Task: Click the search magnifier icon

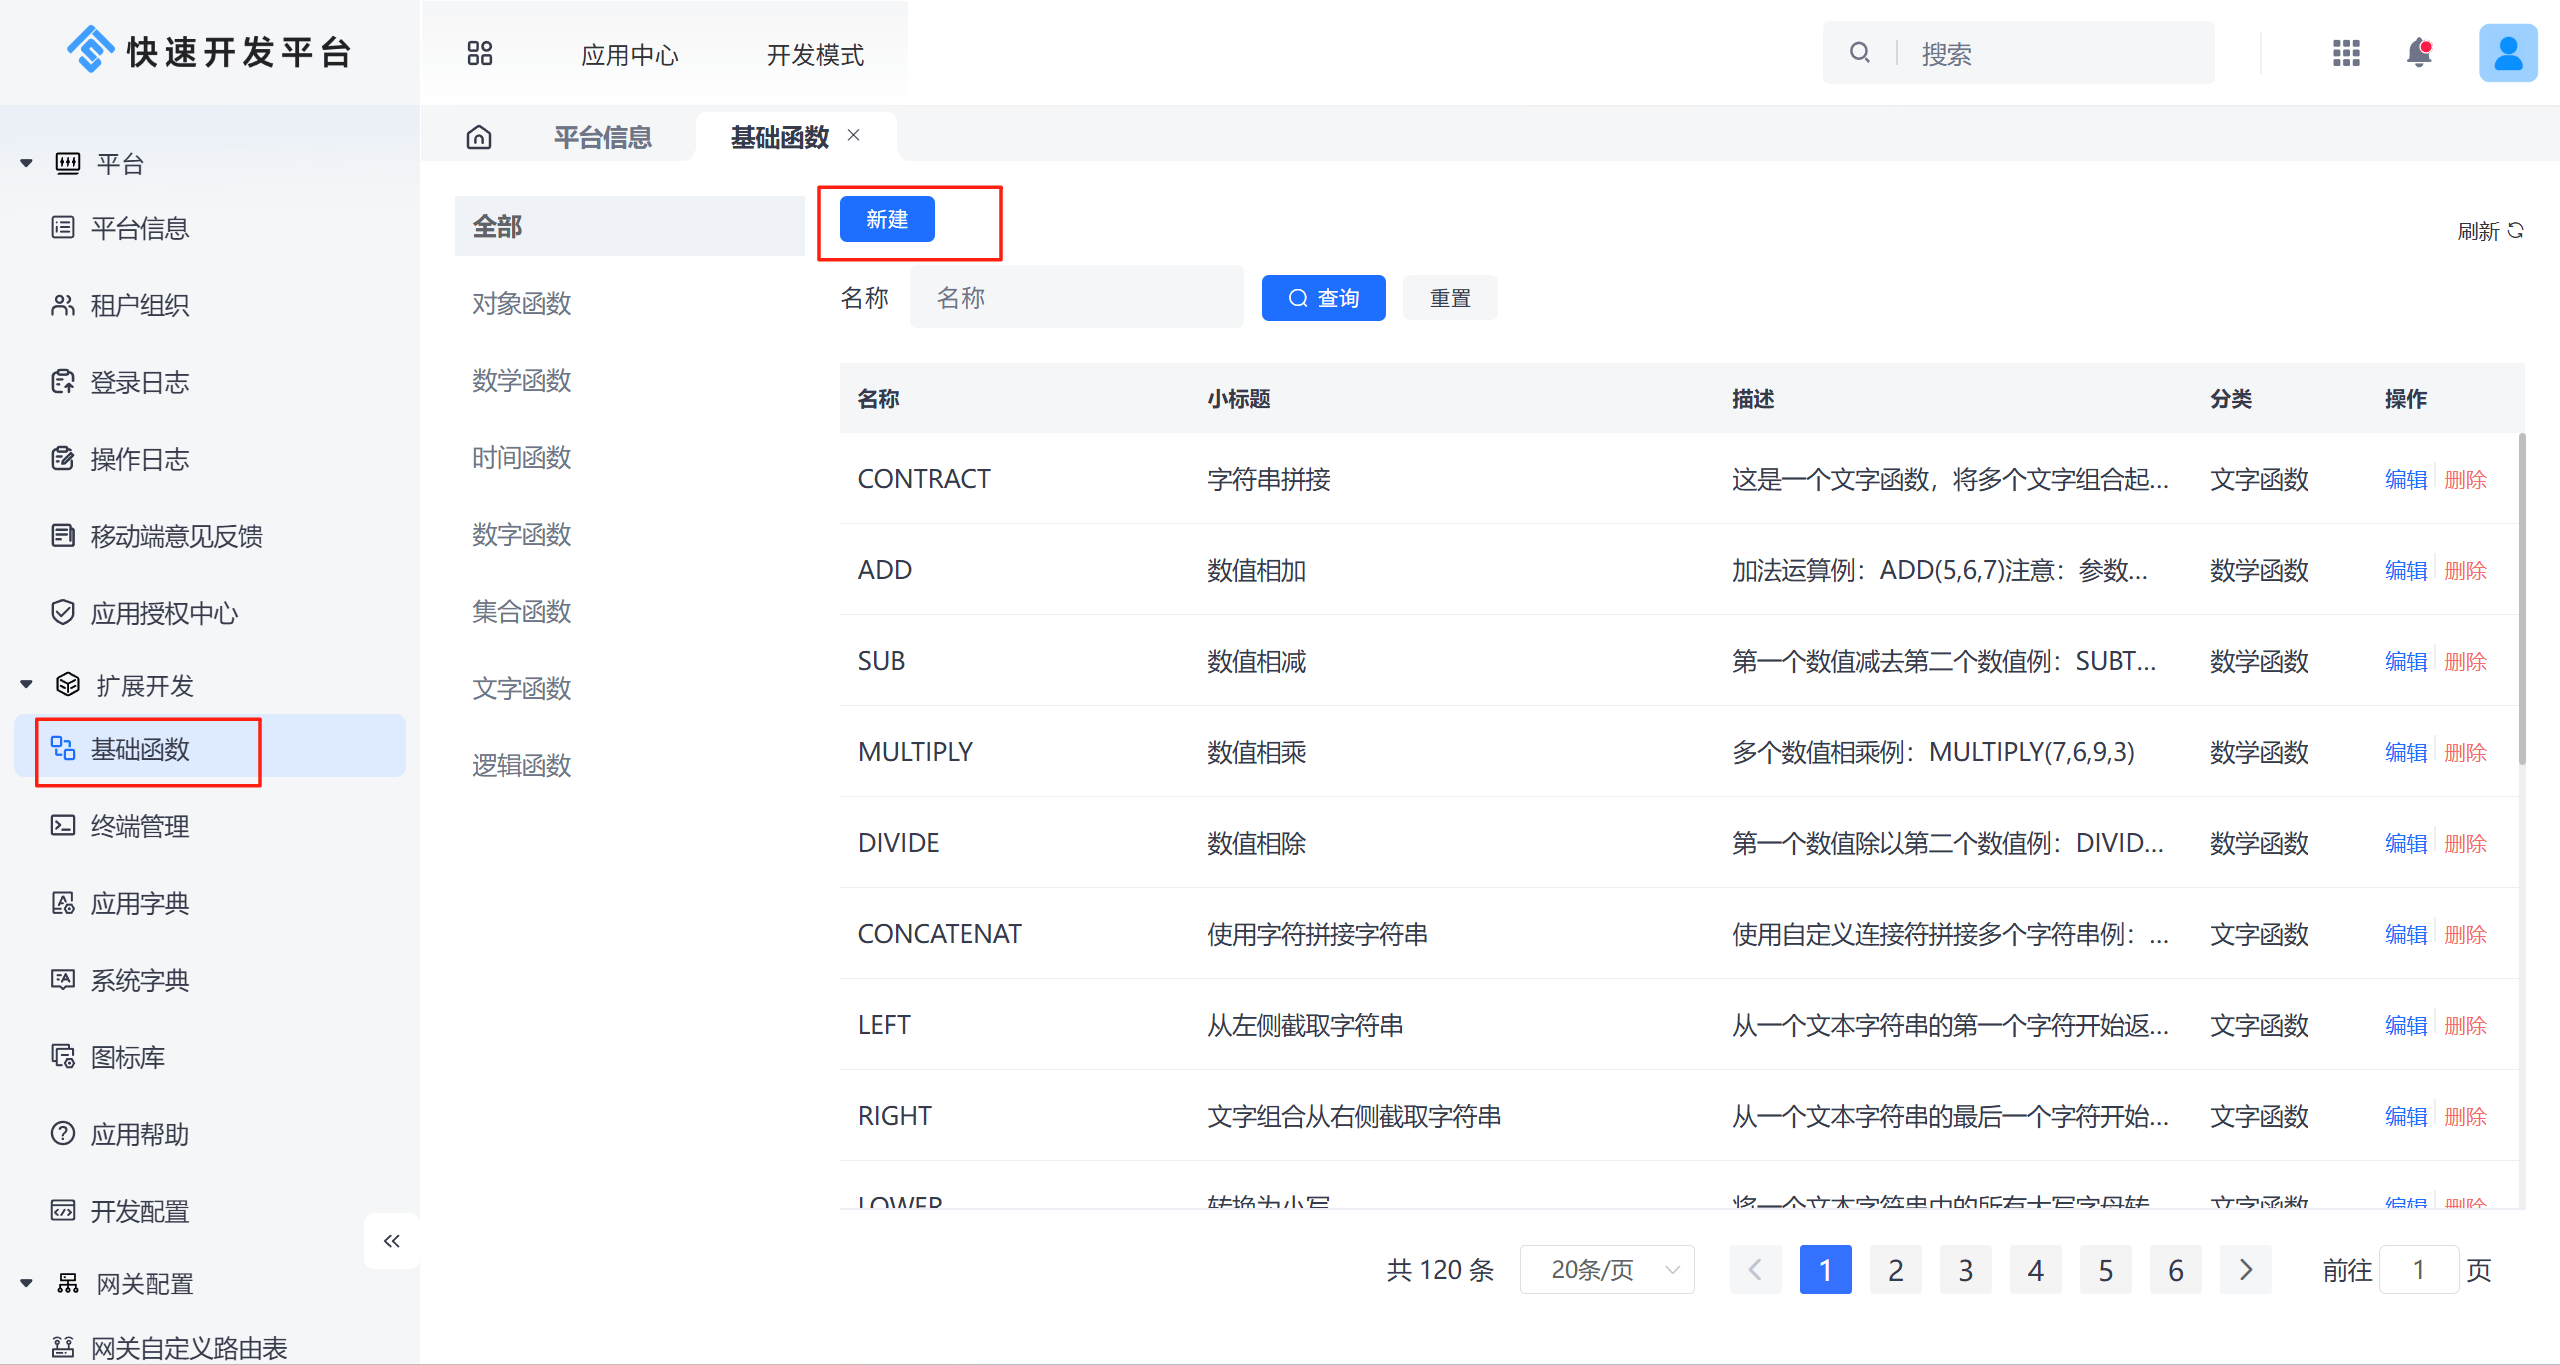Action: point(1859,52)
